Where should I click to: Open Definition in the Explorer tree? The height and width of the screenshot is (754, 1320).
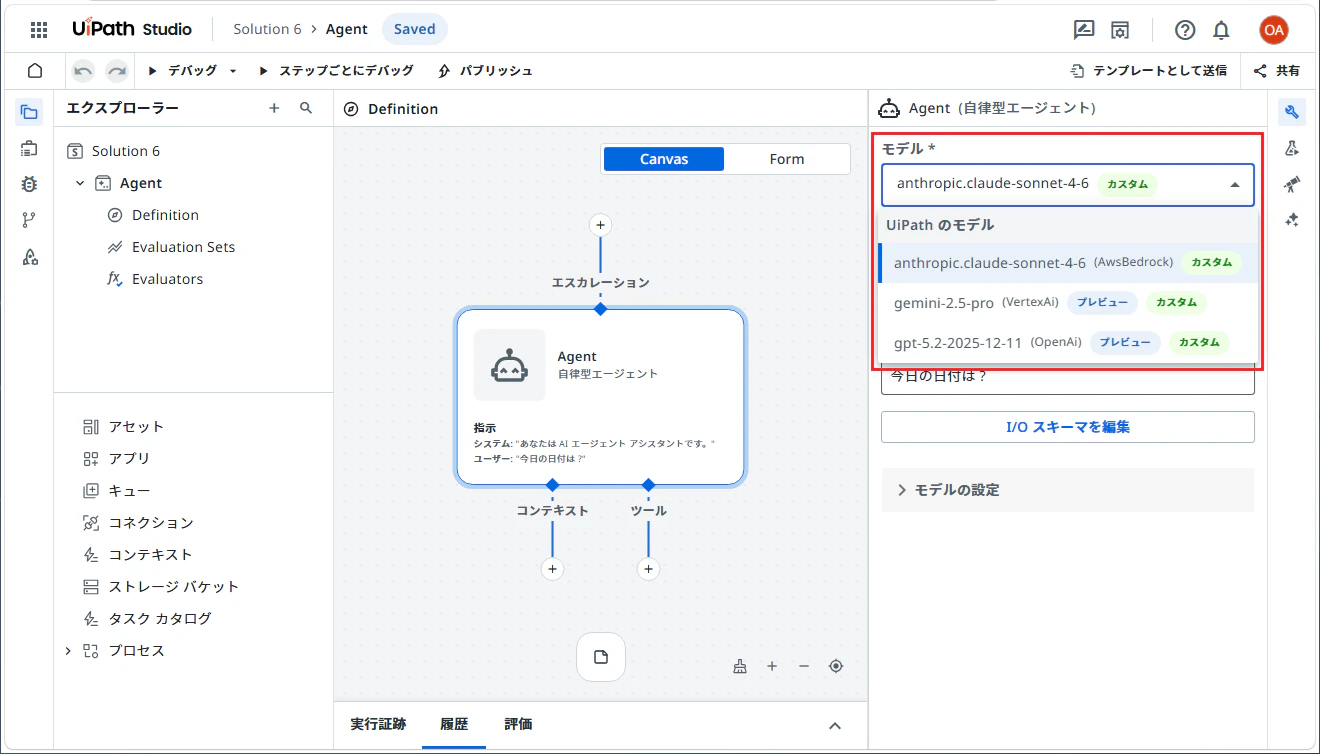pyautogui.click(x=165, y=215)
